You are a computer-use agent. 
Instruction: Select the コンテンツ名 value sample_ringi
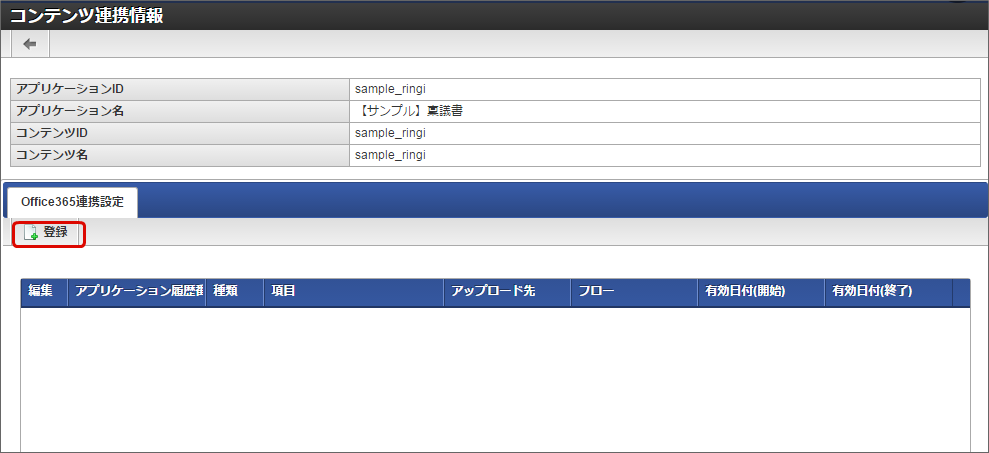[x=390, y=155]
